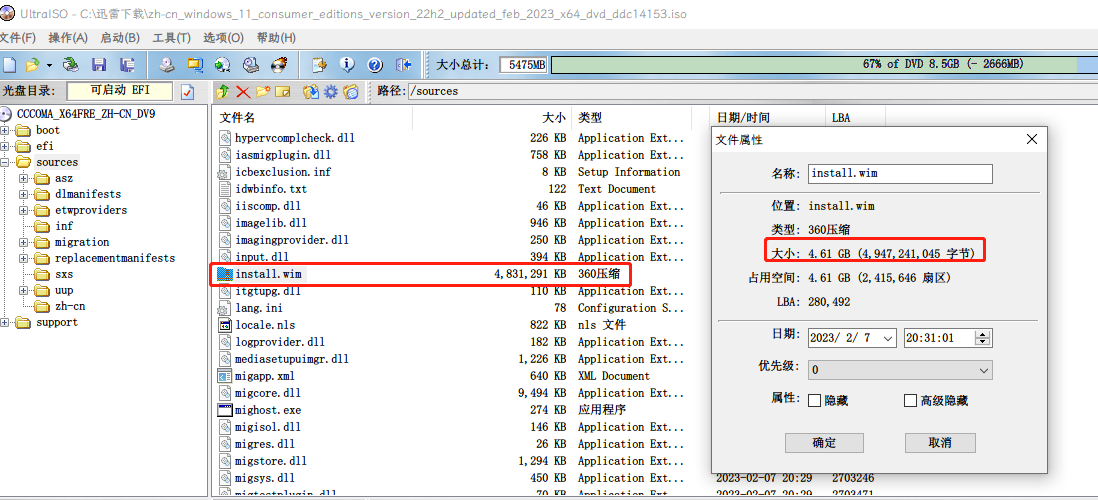Tick the 高级隐藏 checkbox
This screenshot has width=1098, height=500.
[x=910, y=401]
